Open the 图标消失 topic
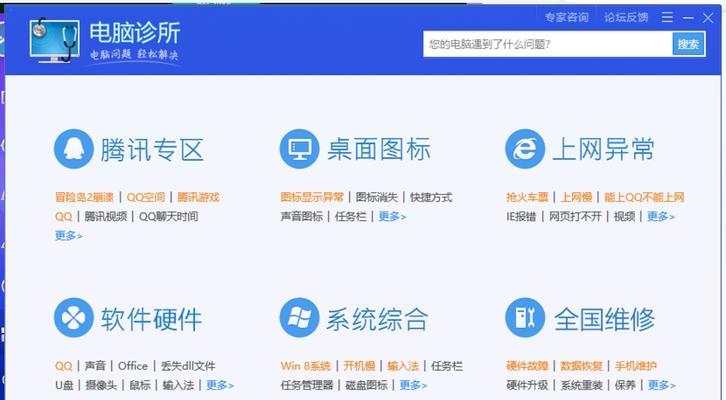Screen dimensions: 726x400 [x=377, y=197]
